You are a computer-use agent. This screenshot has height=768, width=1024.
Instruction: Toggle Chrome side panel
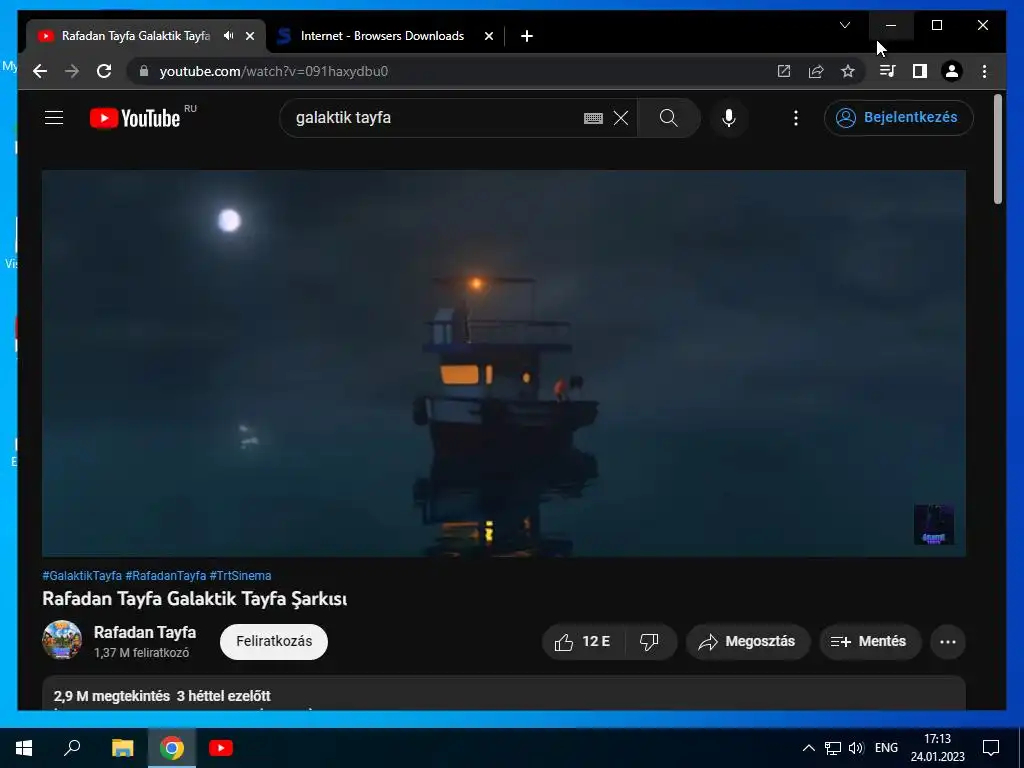pyautogui.click(x=920, y=71)
